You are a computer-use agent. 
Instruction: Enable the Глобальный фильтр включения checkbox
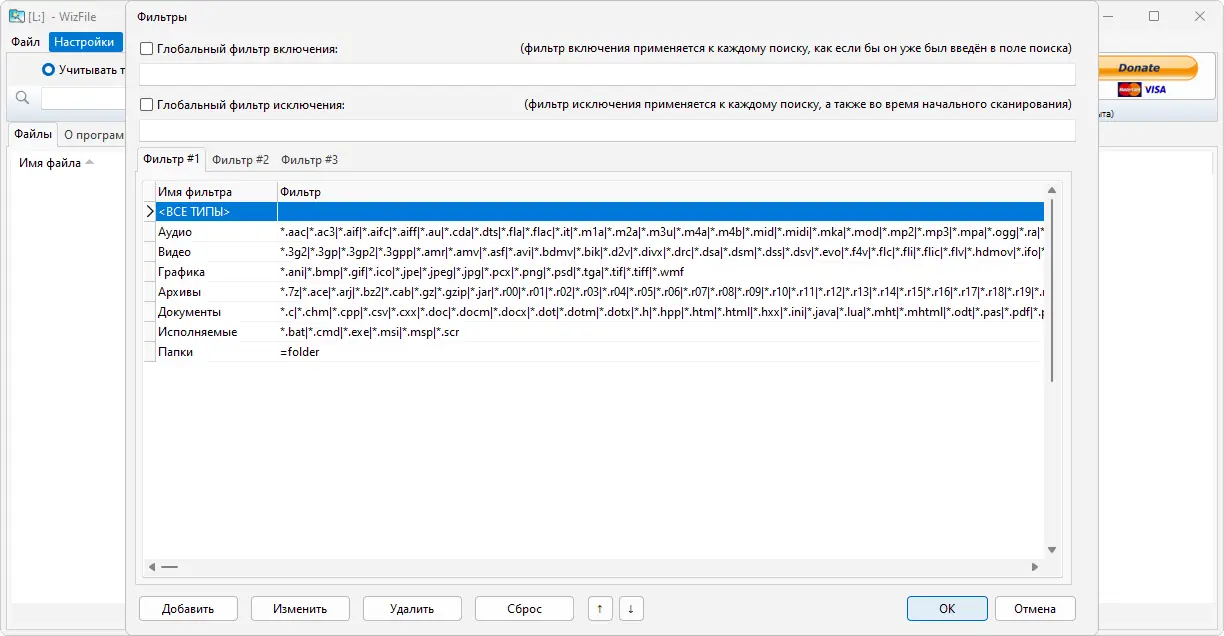[x=147, y=48]
